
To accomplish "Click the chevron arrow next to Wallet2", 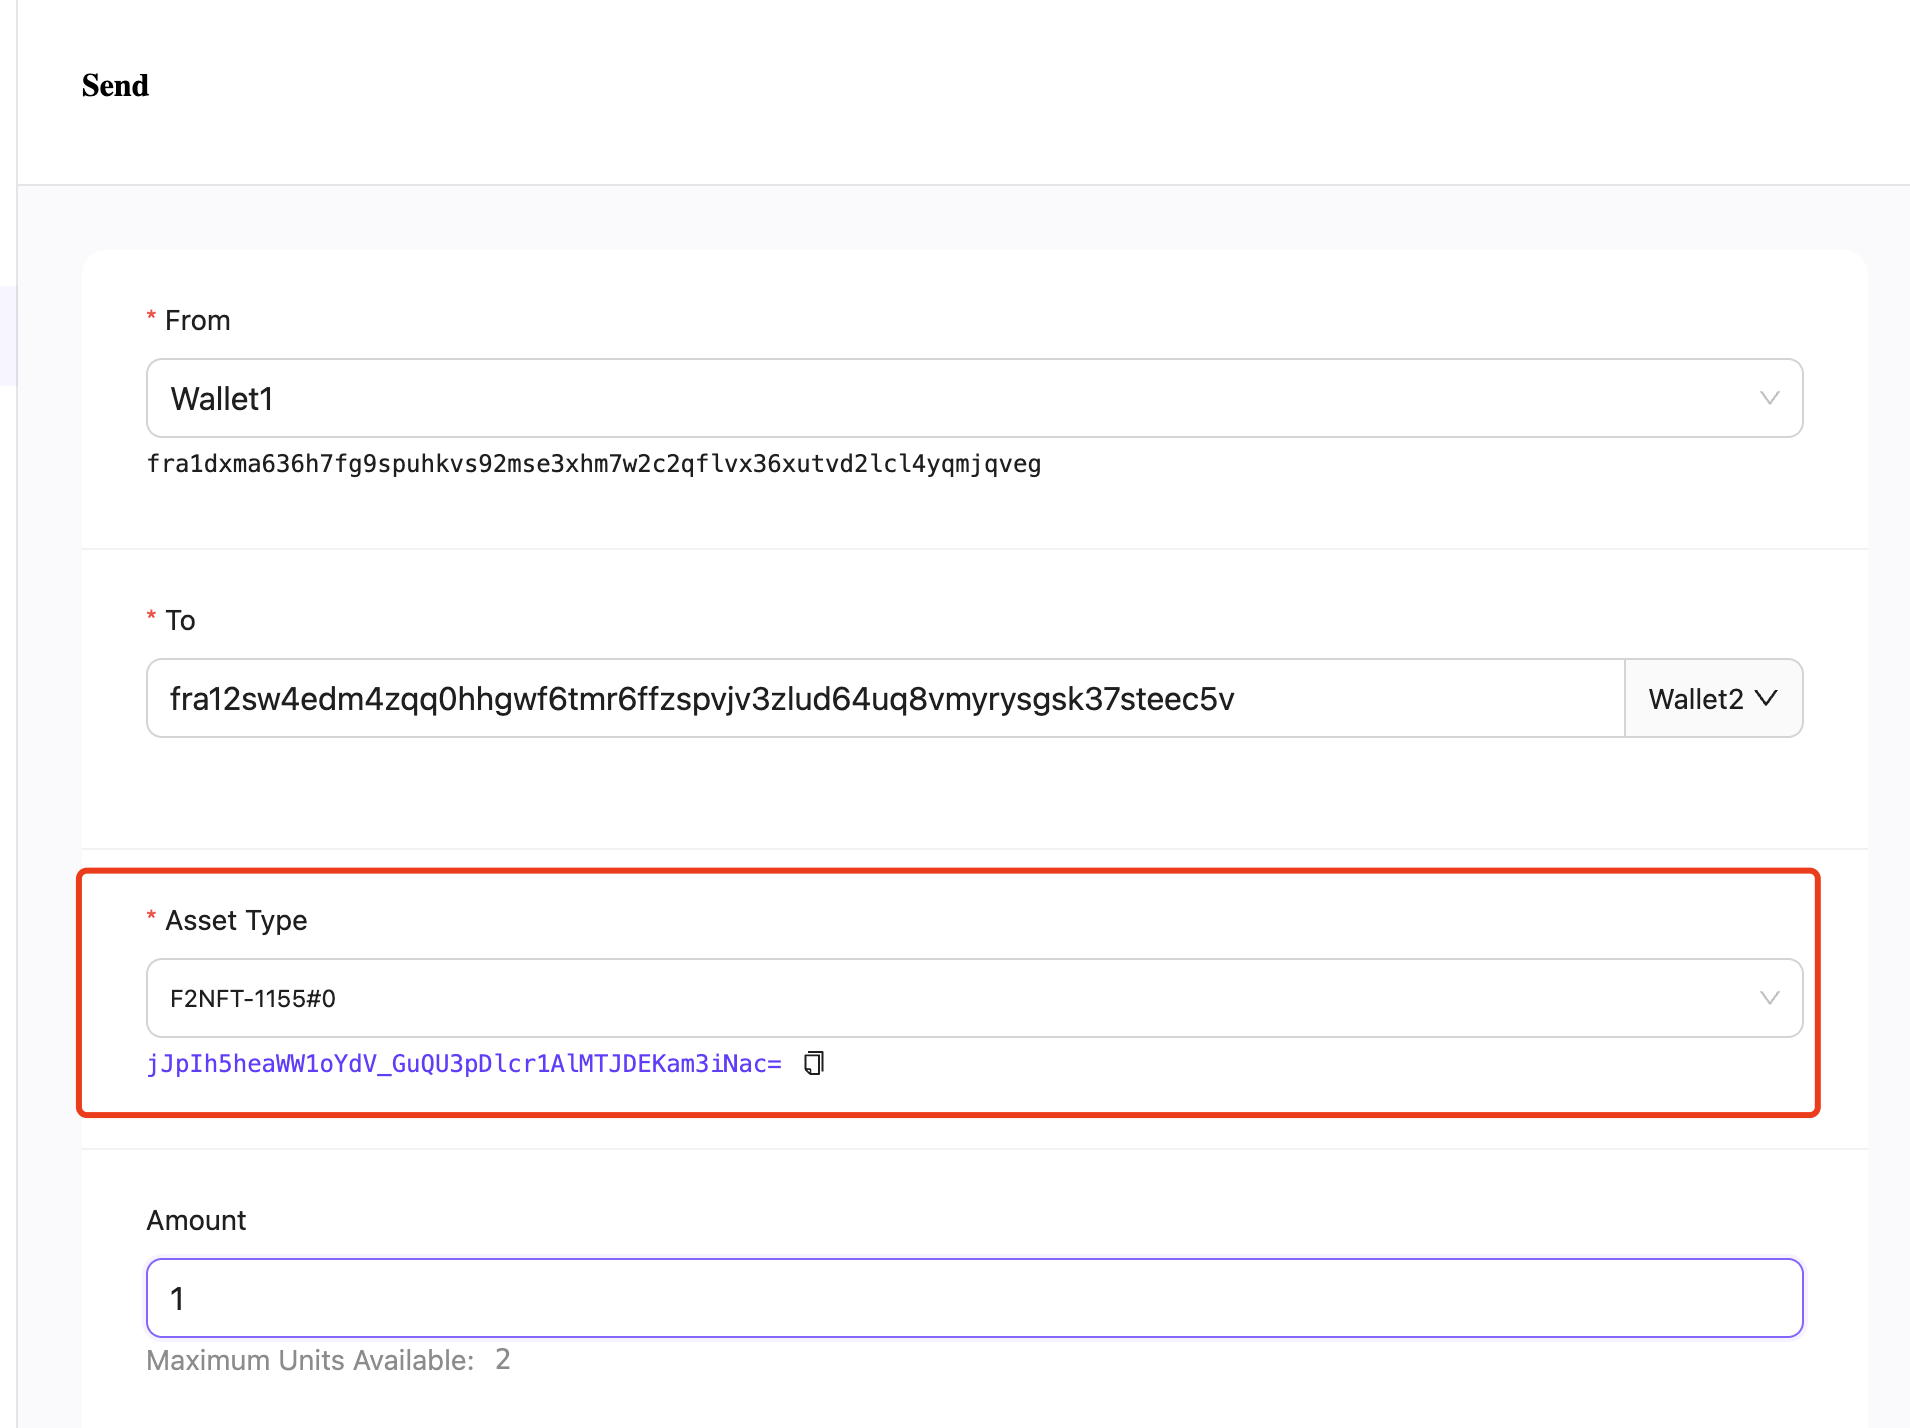I will pos(1767,698).
